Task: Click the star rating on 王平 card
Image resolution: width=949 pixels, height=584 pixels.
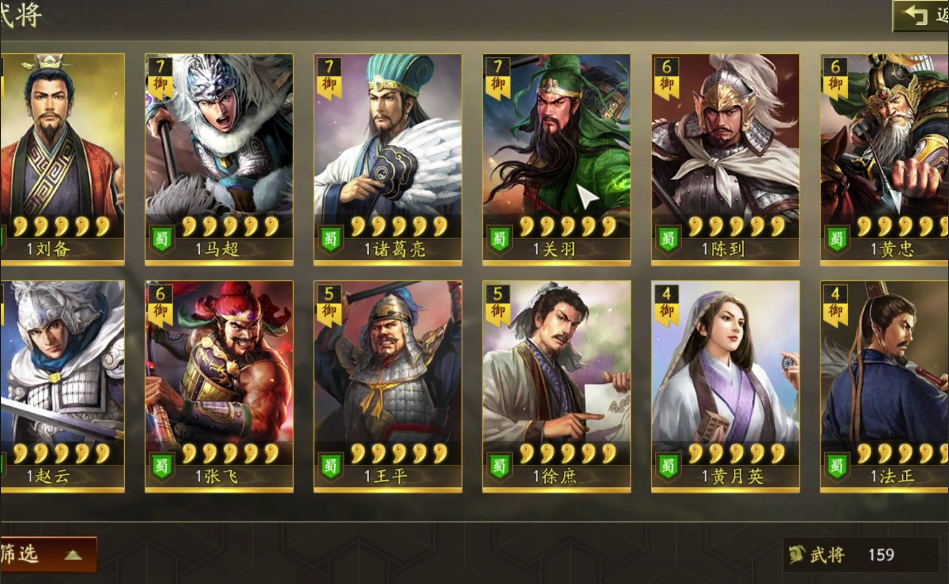Action: click(399, 453)
